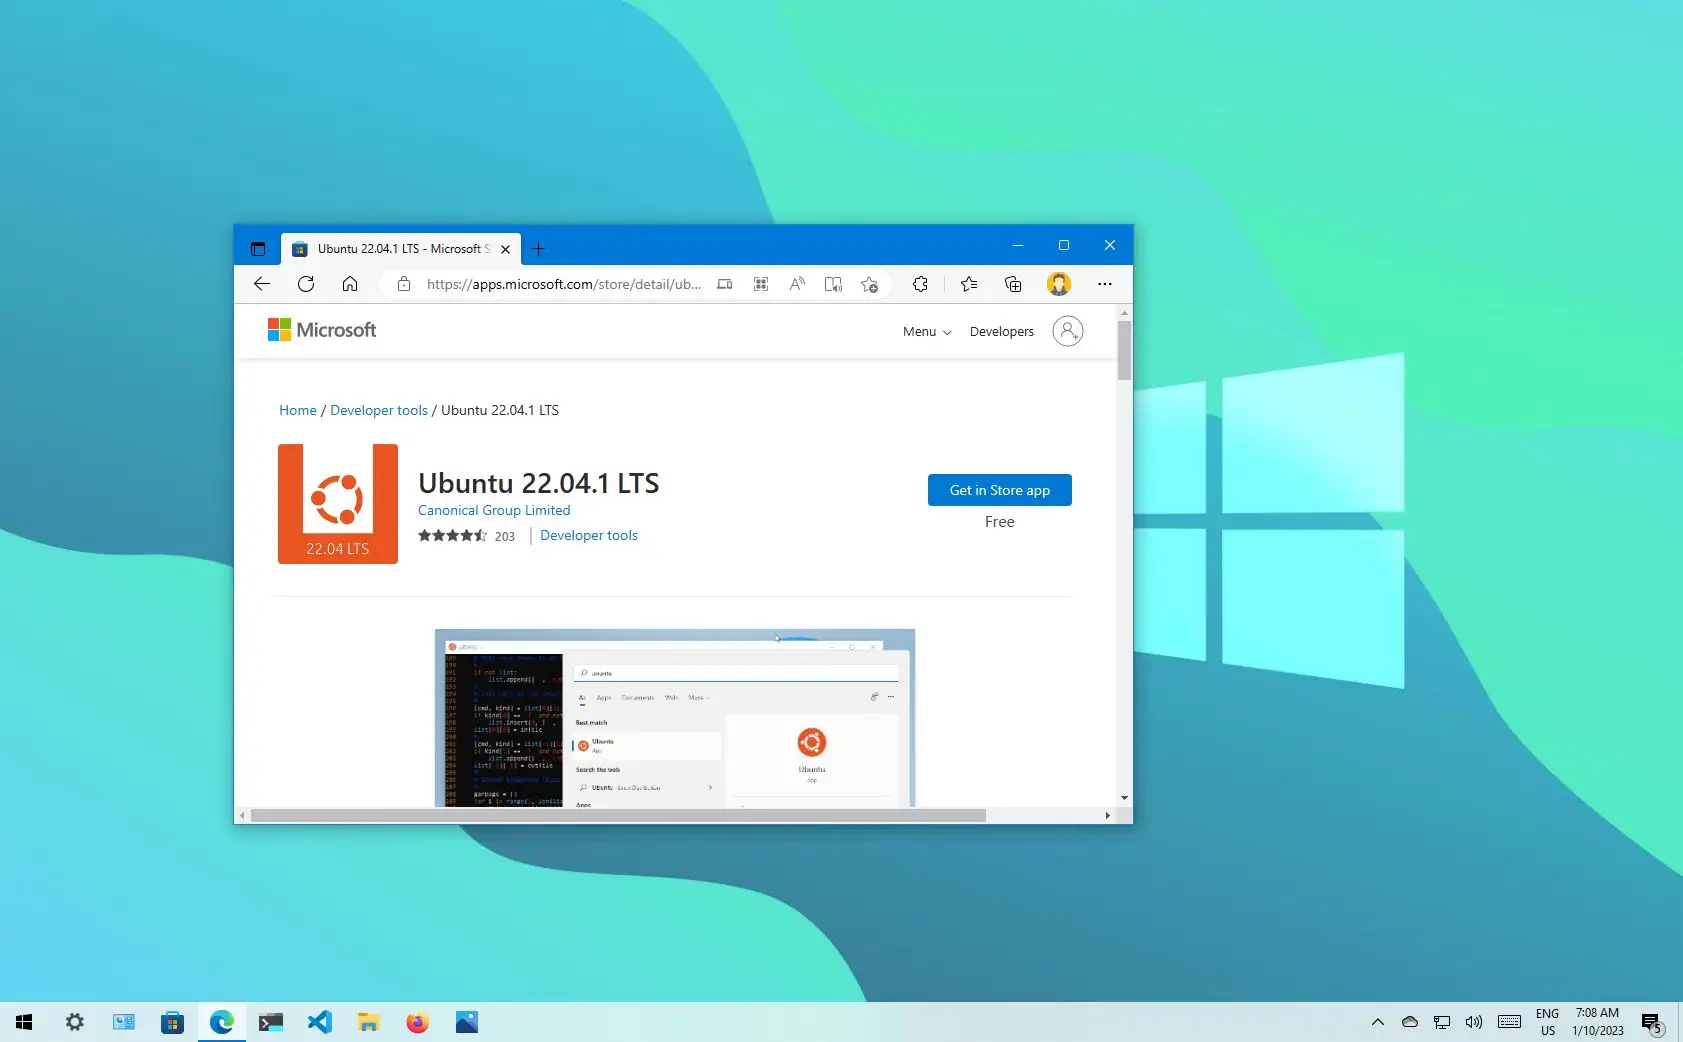This screenshot has height=1042, width=1683.
Task: Open the browser Favorites list
Action: coord(967,284)
